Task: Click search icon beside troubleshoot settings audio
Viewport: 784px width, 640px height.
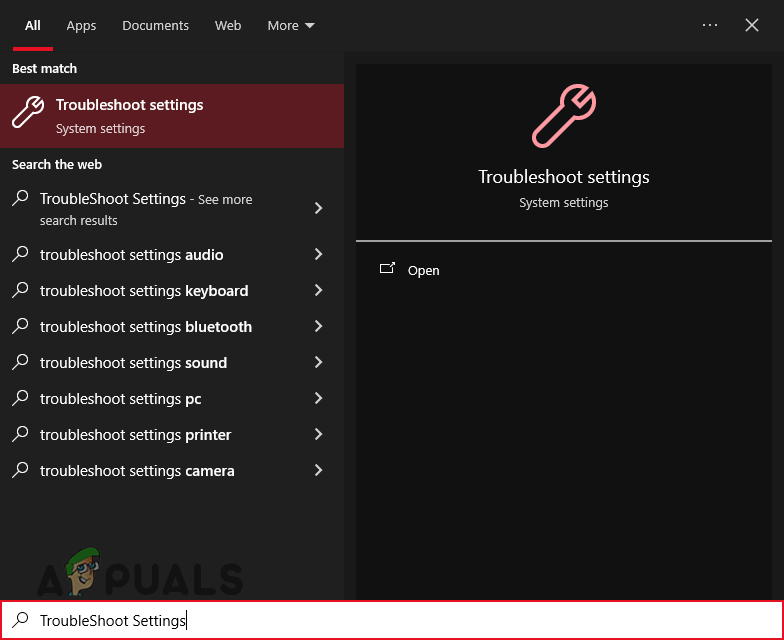Action: point(20,254)
